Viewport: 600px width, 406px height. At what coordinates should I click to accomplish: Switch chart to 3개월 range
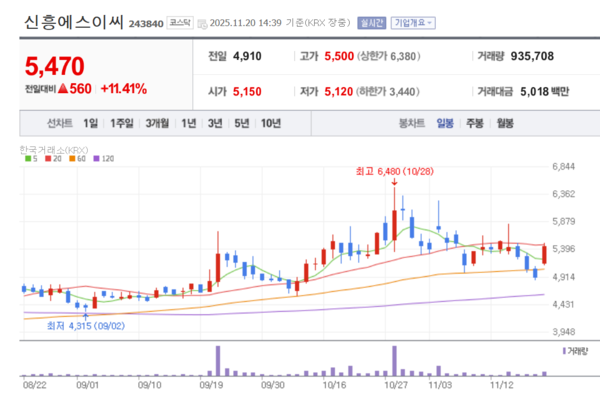pos(157,123)
